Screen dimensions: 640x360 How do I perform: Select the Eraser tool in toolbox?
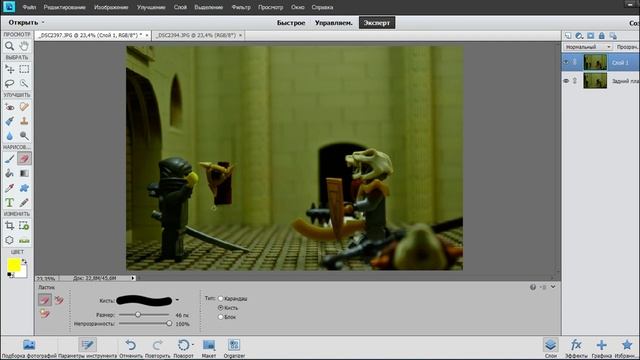24,159
